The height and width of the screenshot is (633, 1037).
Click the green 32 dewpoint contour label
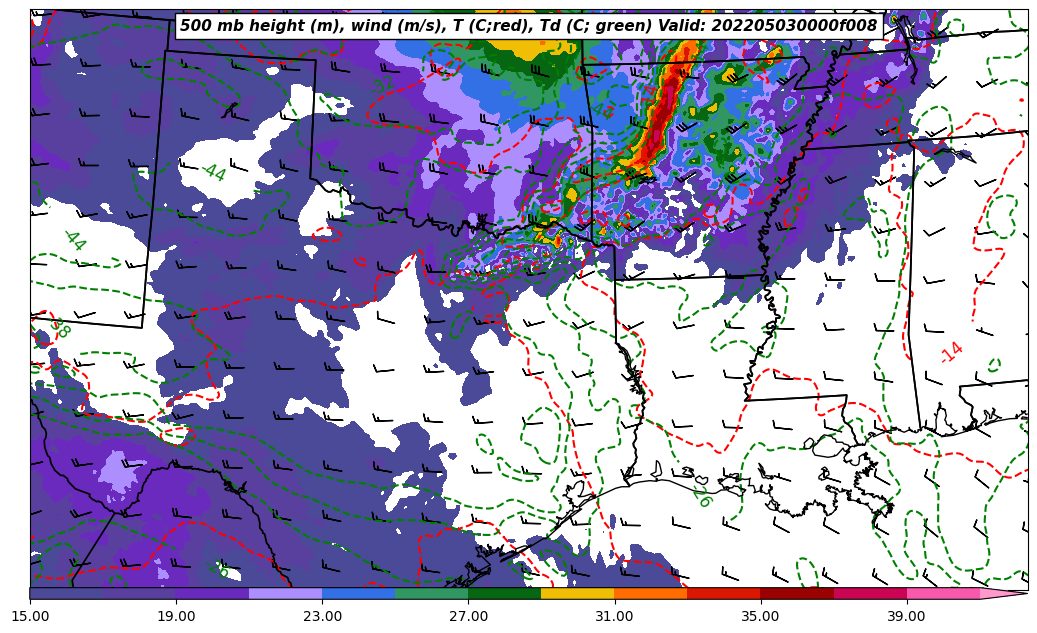click(382, 84)
